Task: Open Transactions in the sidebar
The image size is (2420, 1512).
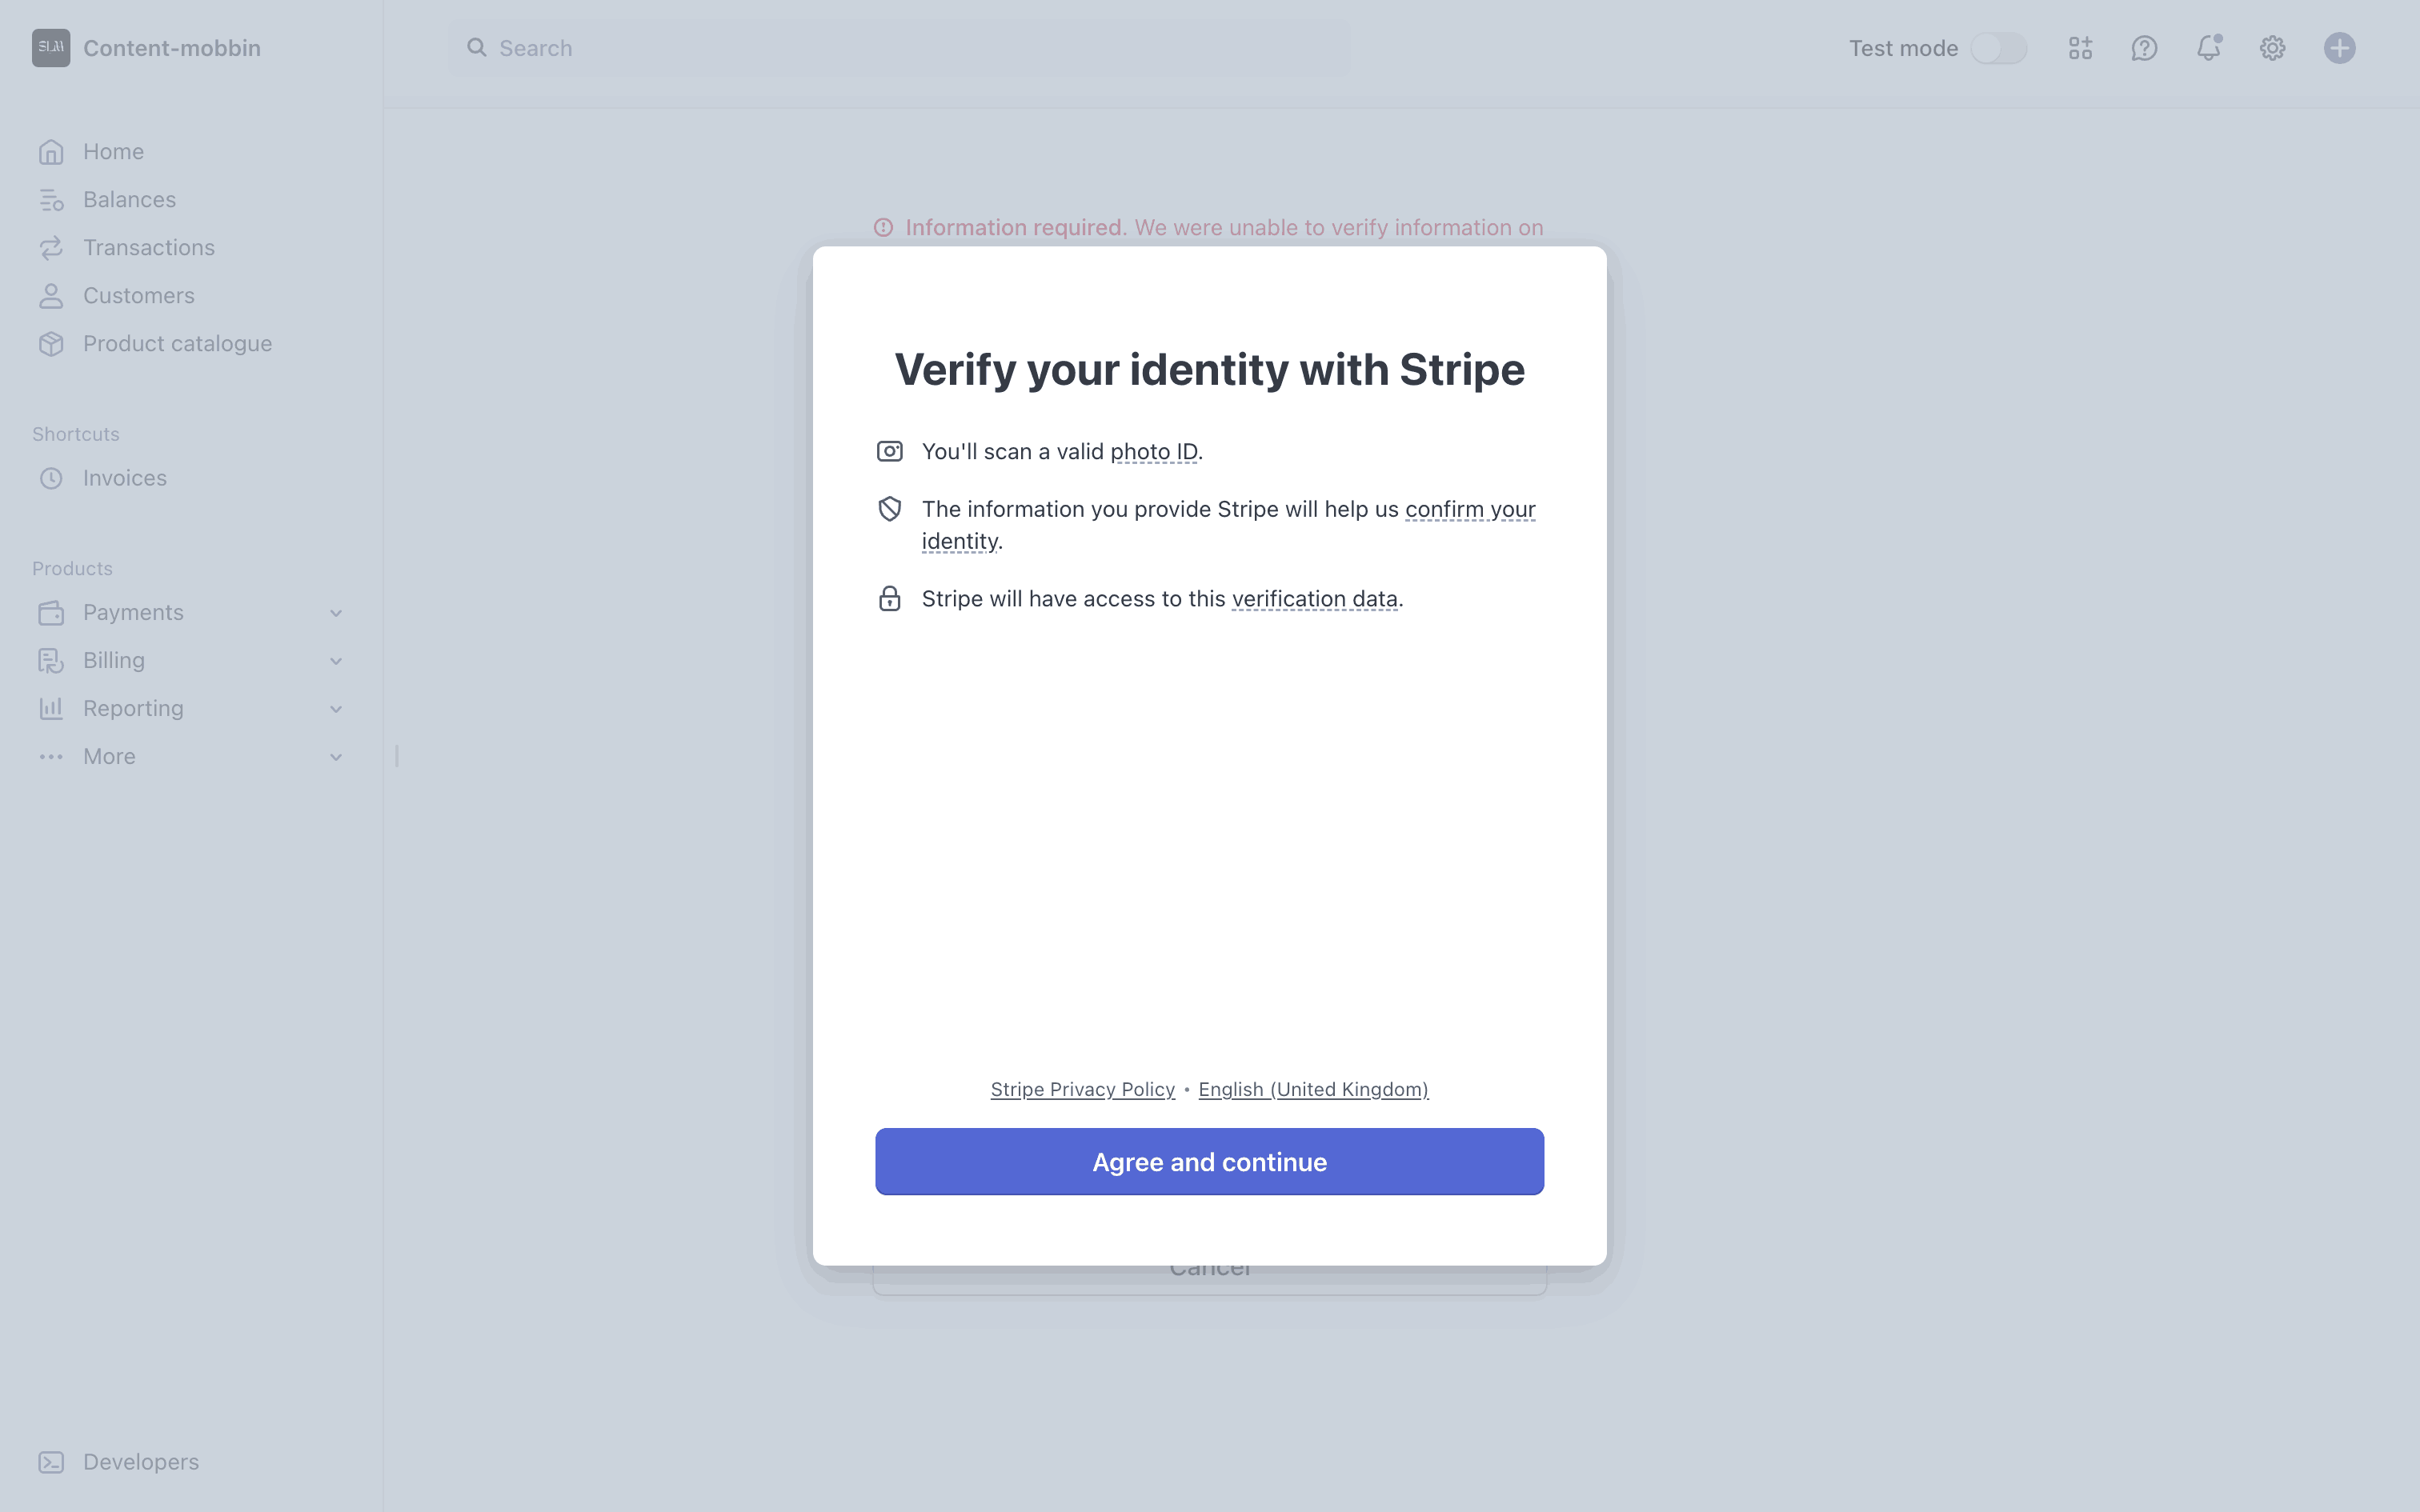Action: click(149, 248)
